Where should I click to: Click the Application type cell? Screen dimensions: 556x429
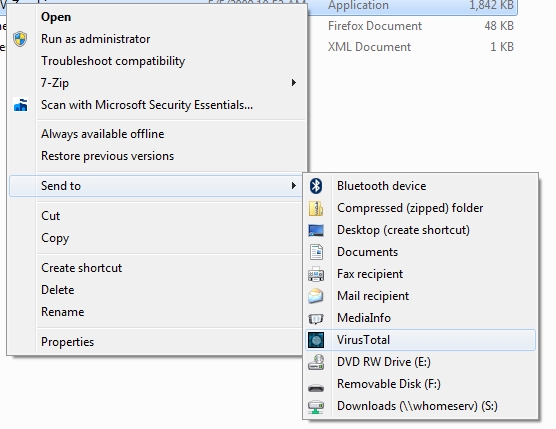tap(358, 5)
